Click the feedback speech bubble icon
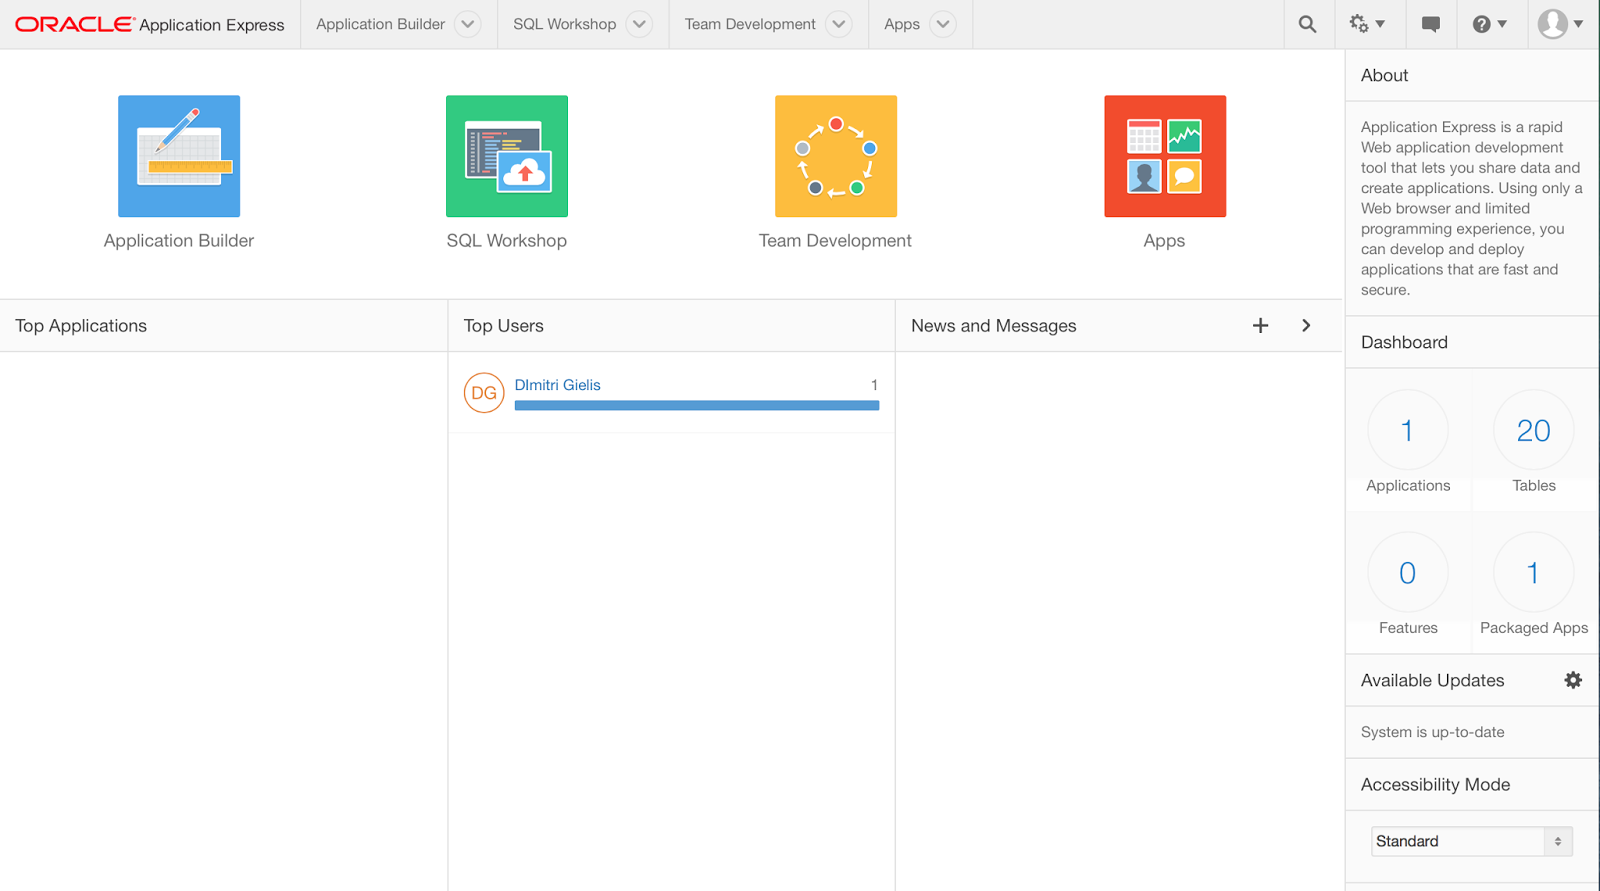Viewport: 1600px width, 891px height. 1431,24
